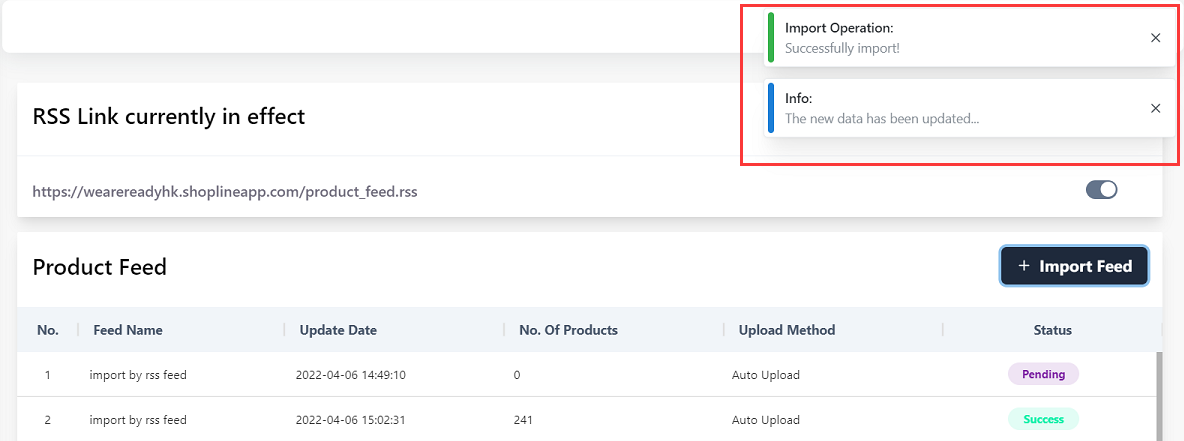Click the Upload Method column header
This screenshot has width=1184, height=441.
[787, 330]
